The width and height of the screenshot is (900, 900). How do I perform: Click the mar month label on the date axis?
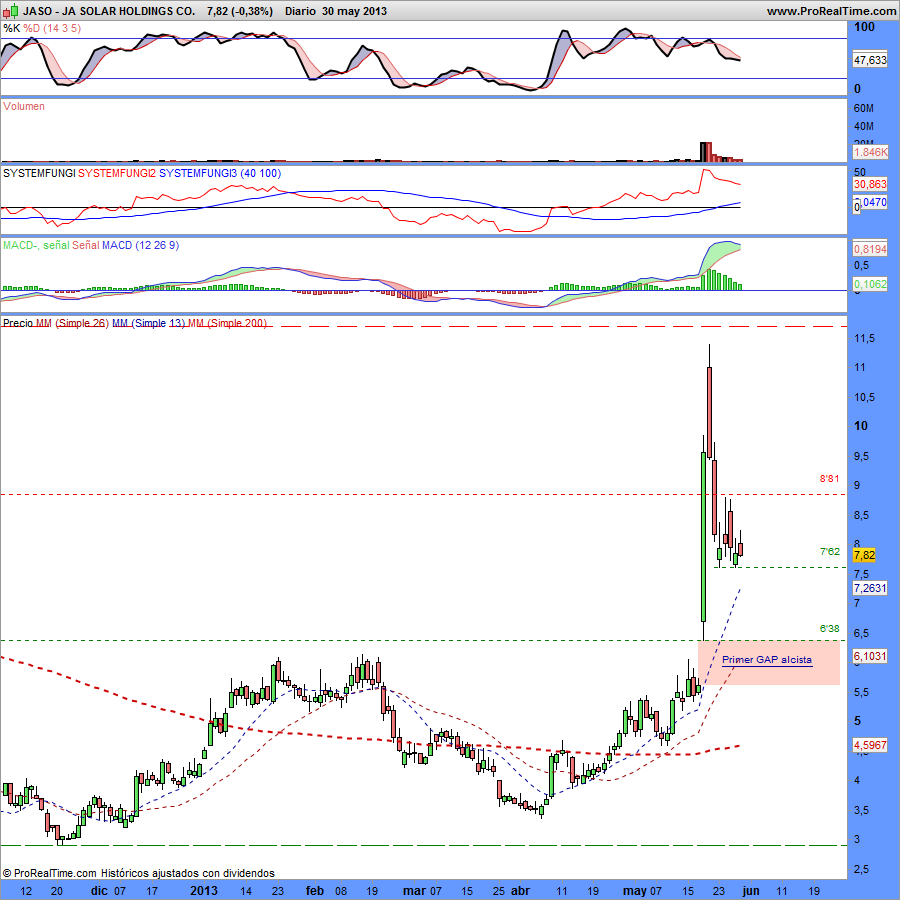(x=414, y=891)
